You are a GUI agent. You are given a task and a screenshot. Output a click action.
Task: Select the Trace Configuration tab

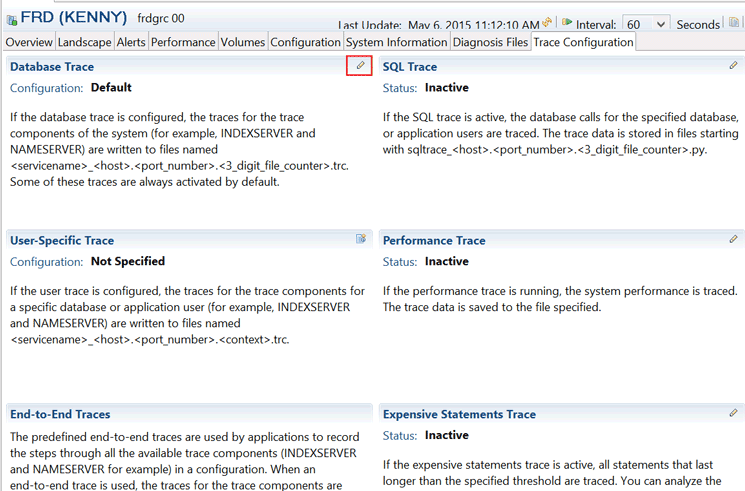tap(583, 42)
